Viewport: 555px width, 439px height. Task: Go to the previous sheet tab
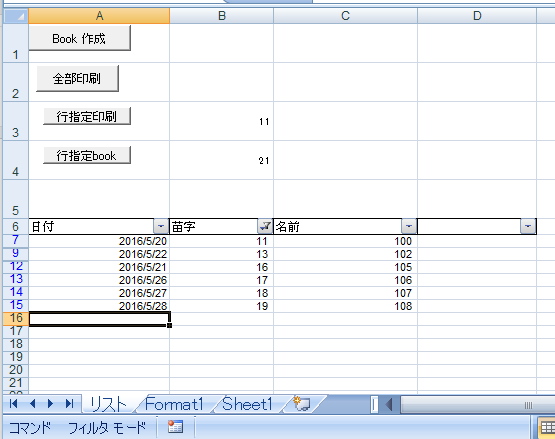(x=32, y=404)
